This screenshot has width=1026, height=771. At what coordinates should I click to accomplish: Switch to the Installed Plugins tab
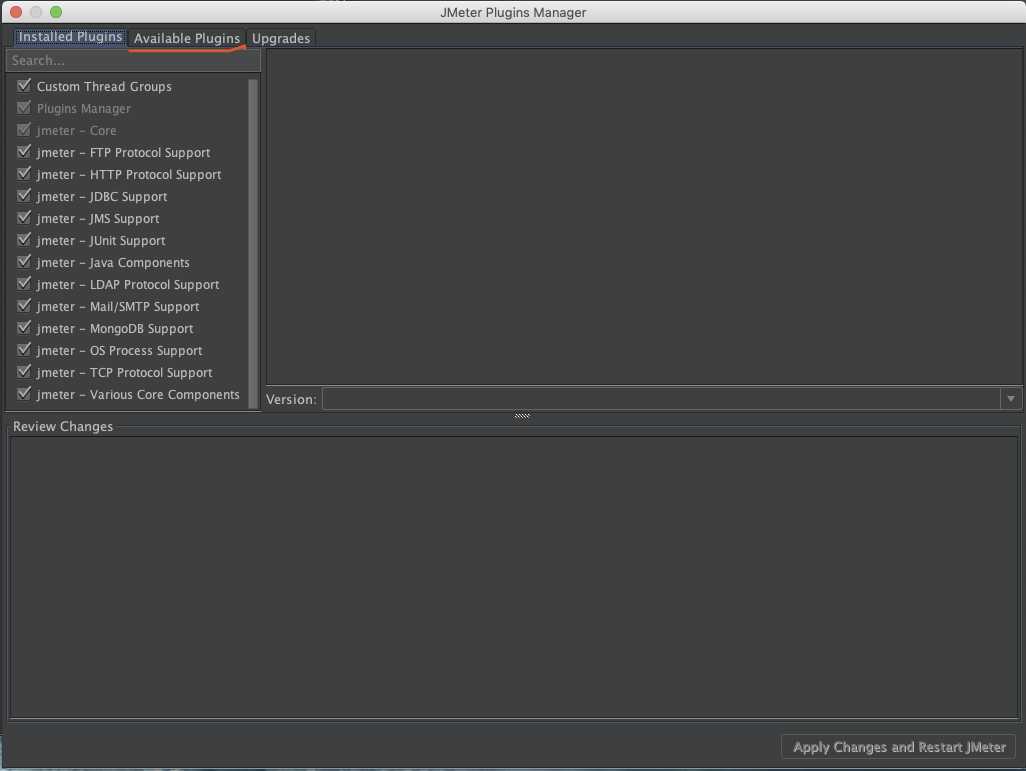tap(69, 37)
